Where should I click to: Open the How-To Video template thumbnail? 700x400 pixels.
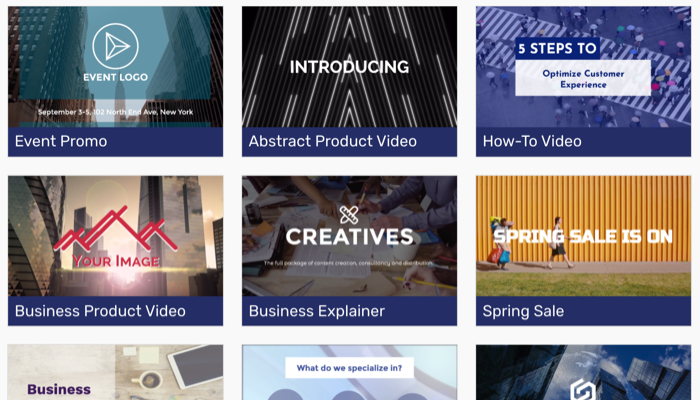583,67
